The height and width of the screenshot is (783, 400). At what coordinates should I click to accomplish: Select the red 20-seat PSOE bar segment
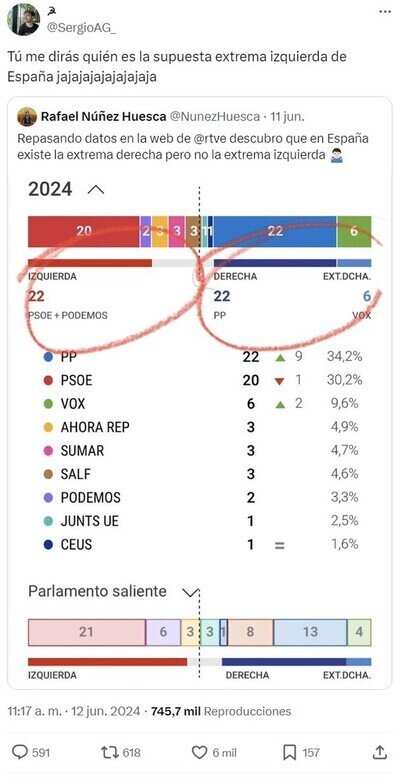point(83,231)
